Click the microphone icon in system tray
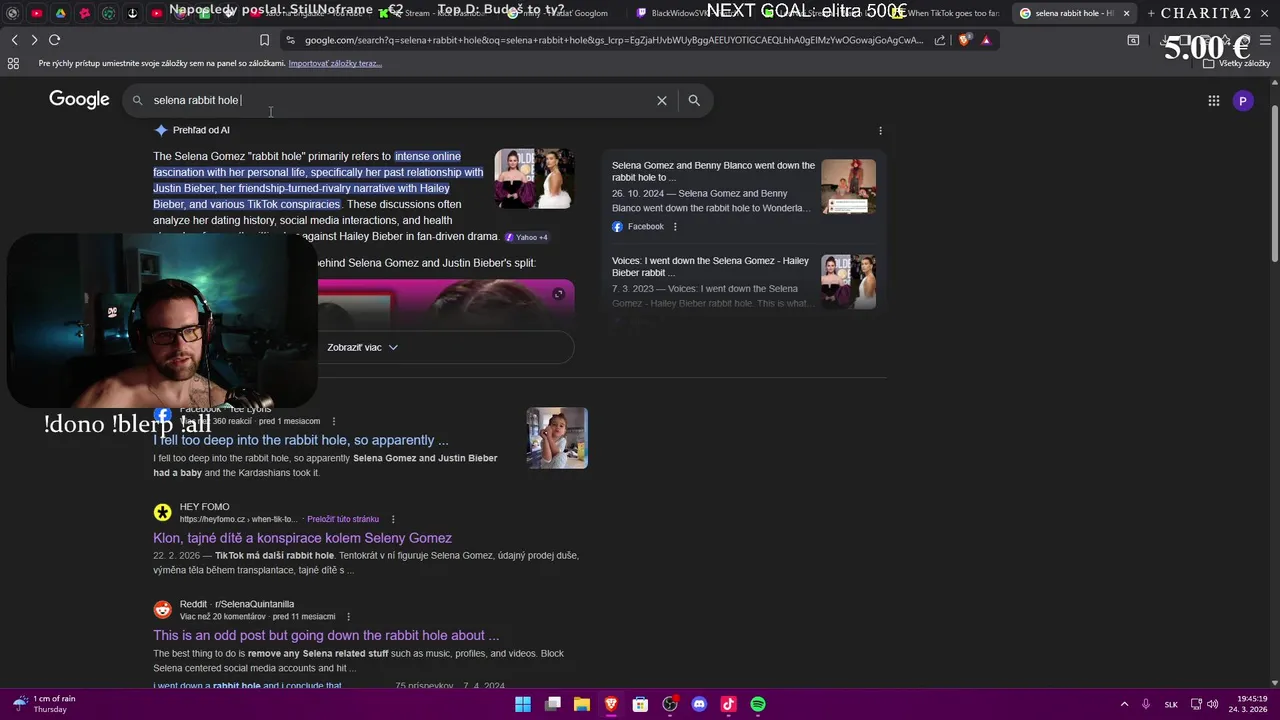1280x720 pixels. point(1146,704)
